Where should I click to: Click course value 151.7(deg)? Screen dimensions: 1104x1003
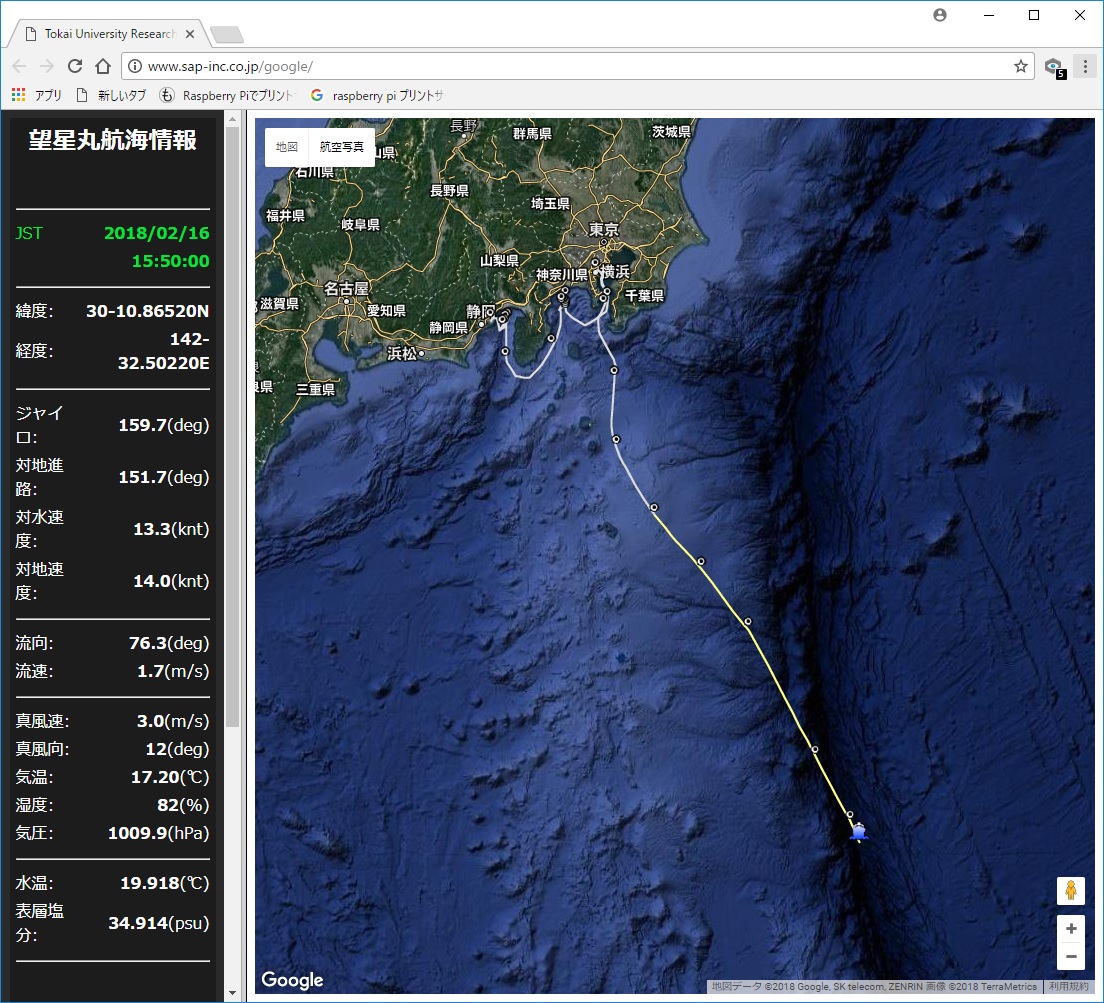(x=164, y=477)
